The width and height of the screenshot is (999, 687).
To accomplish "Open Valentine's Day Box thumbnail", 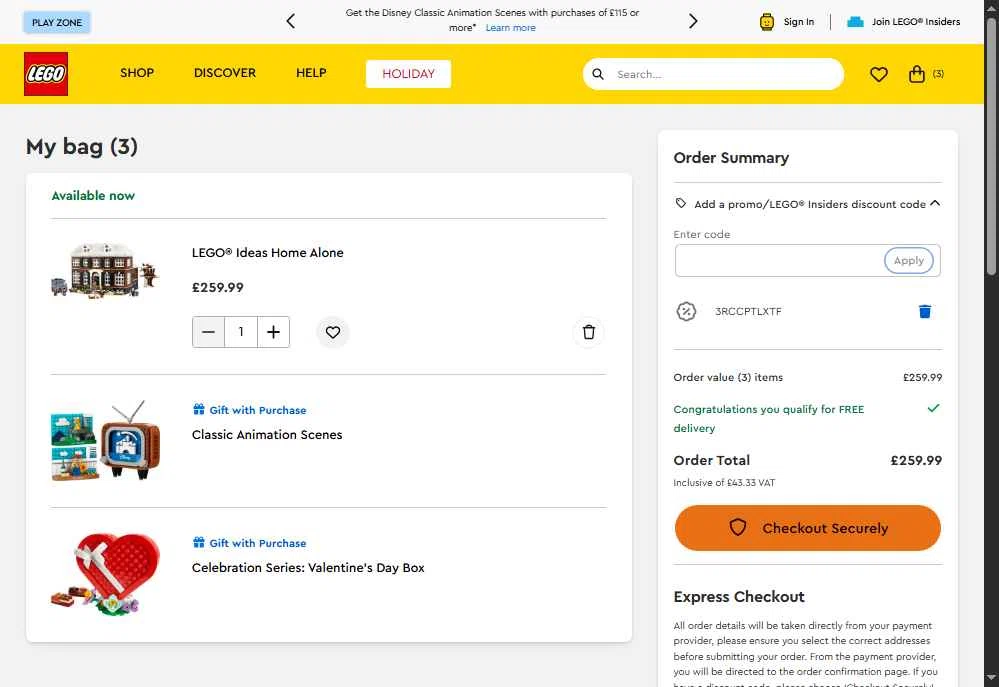I will [x=105, y=574].
